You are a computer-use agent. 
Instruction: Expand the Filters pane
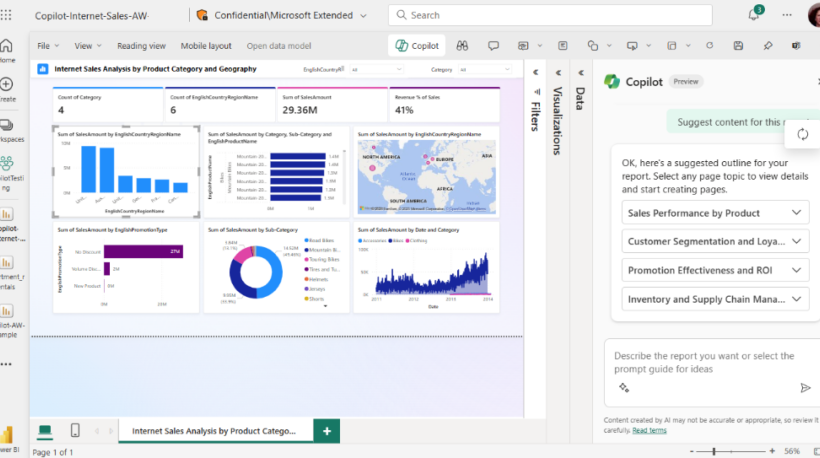536,72
